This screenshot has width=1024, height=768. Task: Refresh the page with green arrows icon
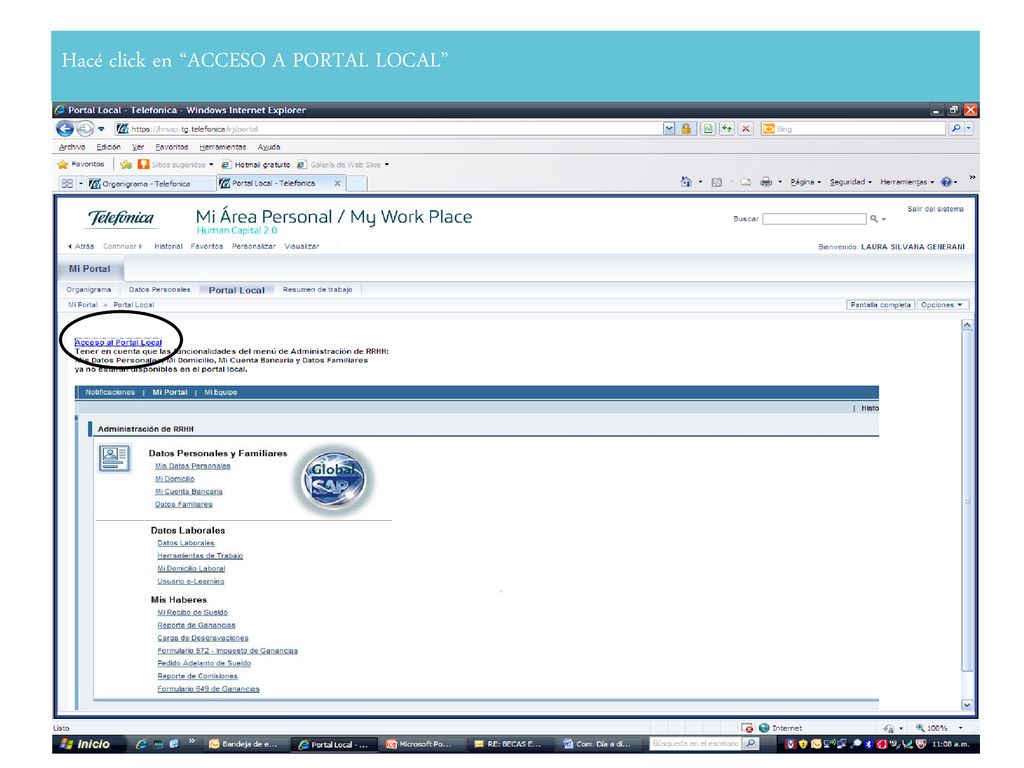(x=727, y=129)
